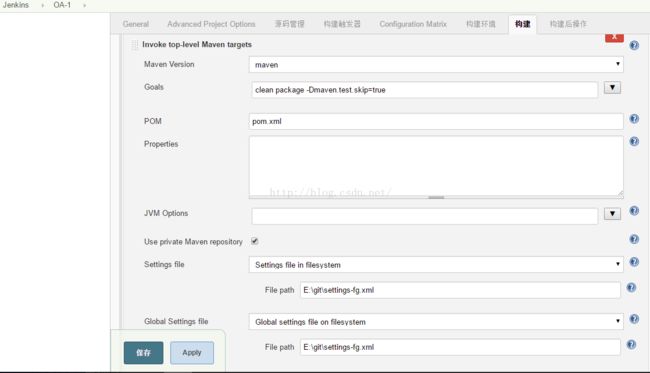
Task: Open help for Global Settings file dropdown
Action: click(634, 319)
